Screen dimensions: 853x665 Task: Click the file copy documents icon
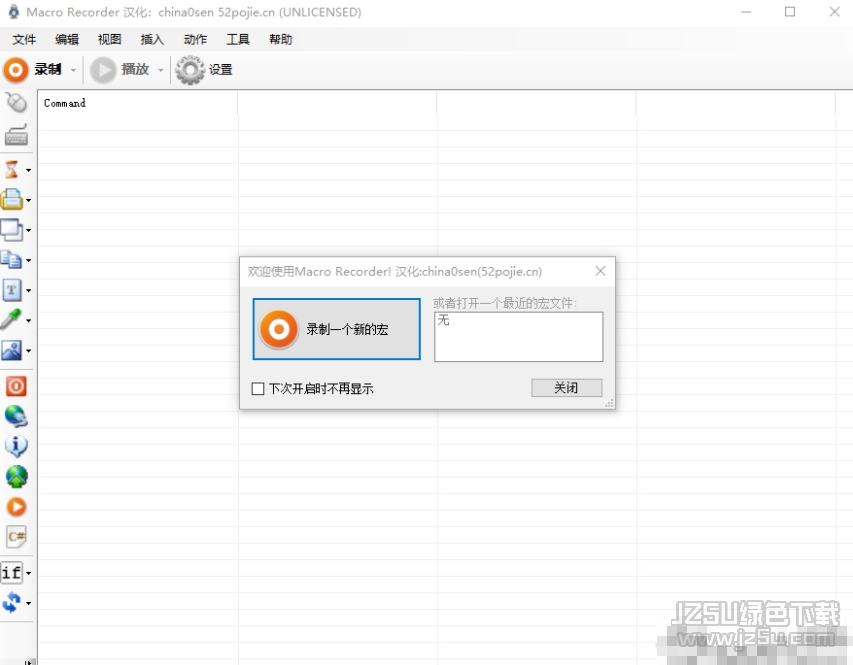tap(11, 260)
